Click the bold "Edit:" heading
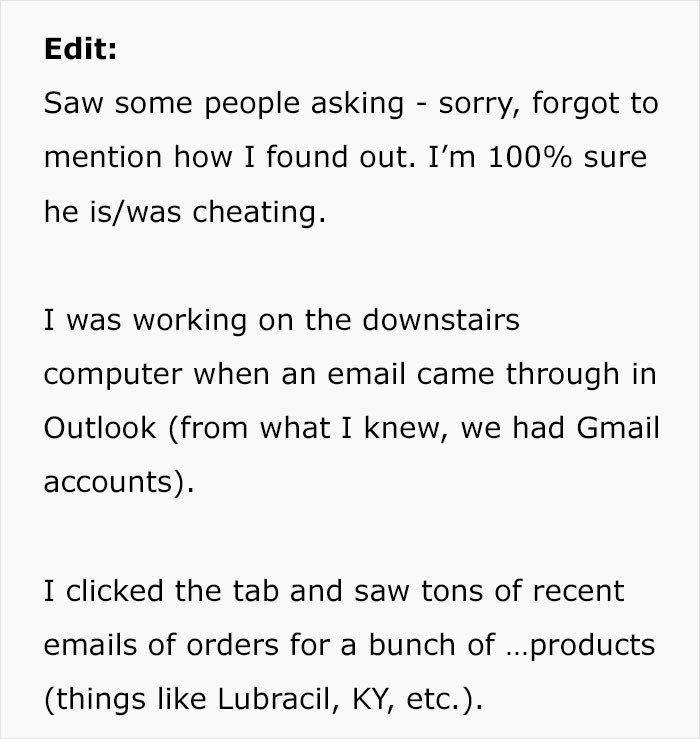700x739 pixels. coord(80,50)
